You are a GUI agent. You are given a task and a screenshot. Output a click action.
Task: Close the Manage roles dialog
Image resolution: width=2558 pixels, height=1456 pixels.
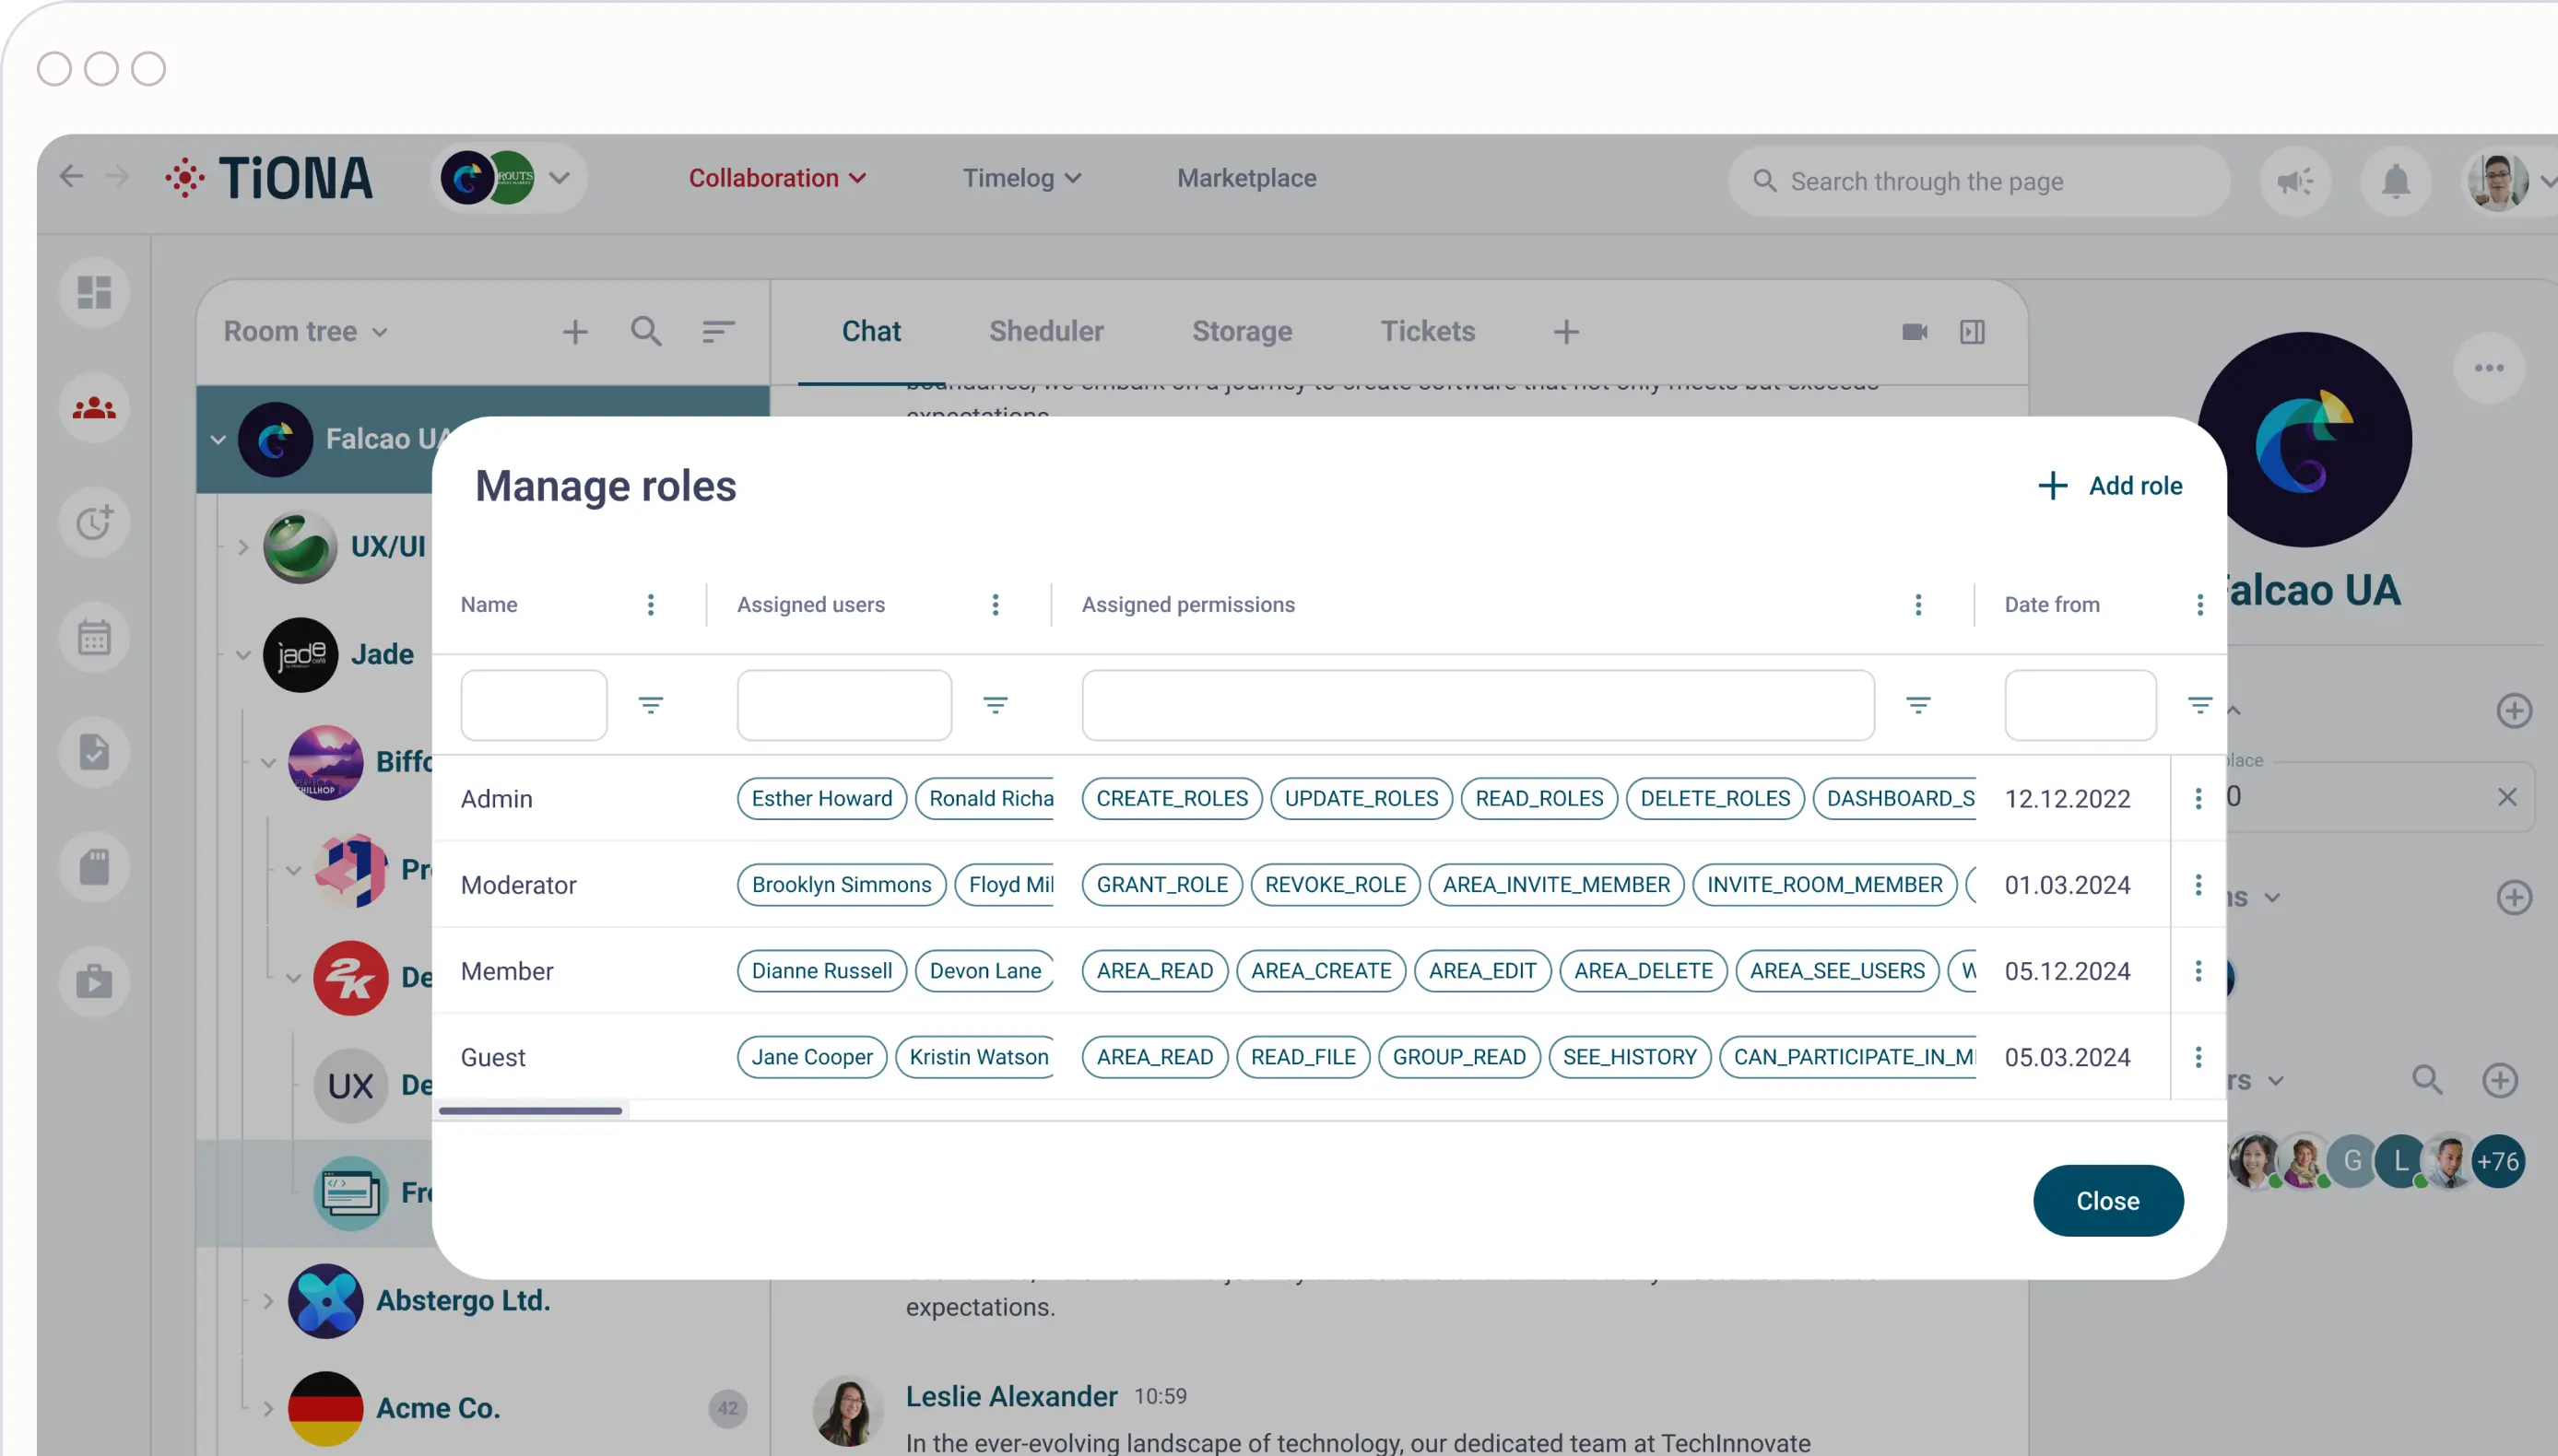[x=2107, y=1200]
